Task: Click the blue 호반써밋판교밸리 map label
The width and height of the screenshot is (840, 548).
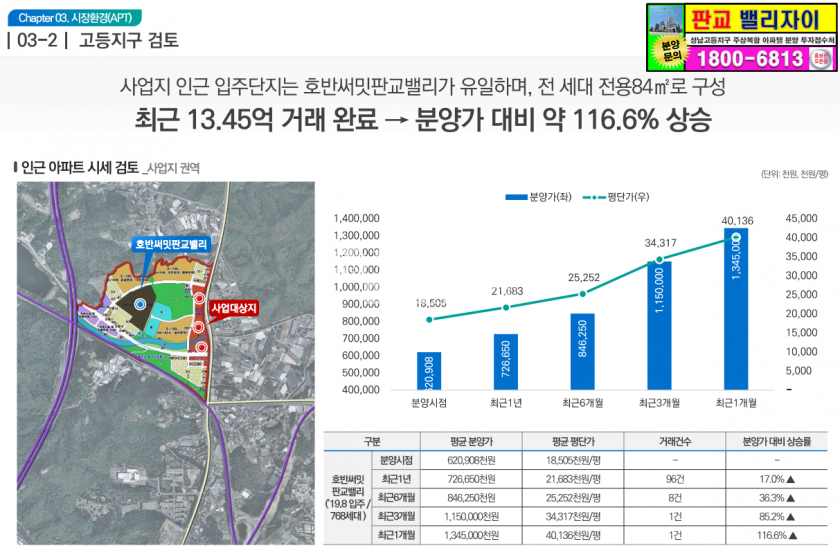Action: tap(171, 243)
